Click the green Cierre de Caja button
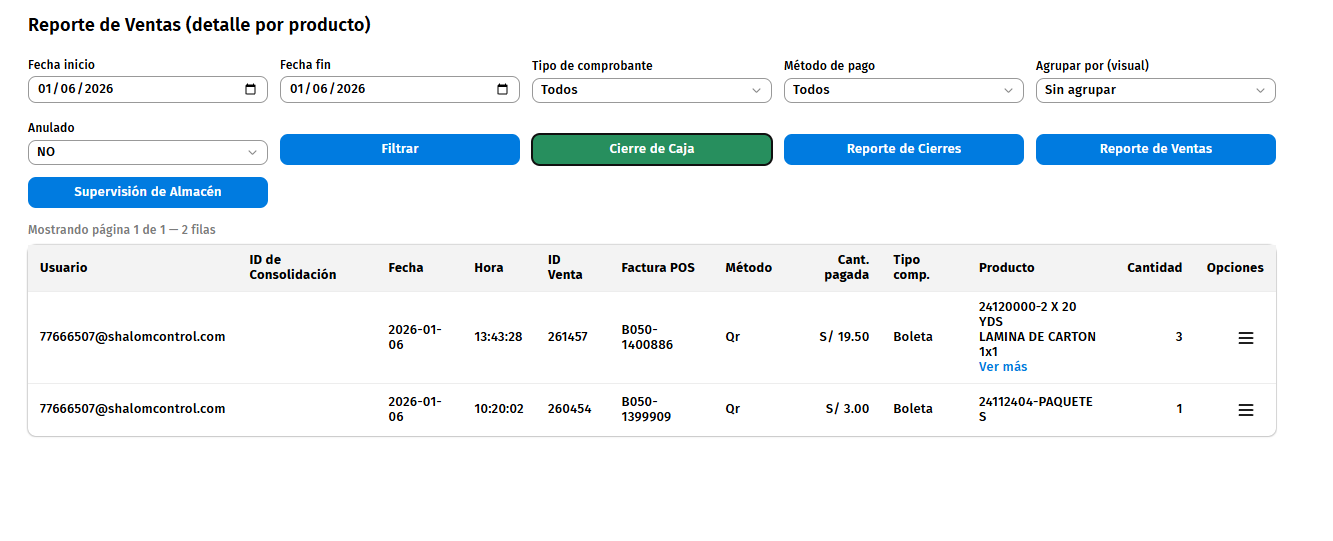Viewport: 1333px width, 541px height. (651, 149)
